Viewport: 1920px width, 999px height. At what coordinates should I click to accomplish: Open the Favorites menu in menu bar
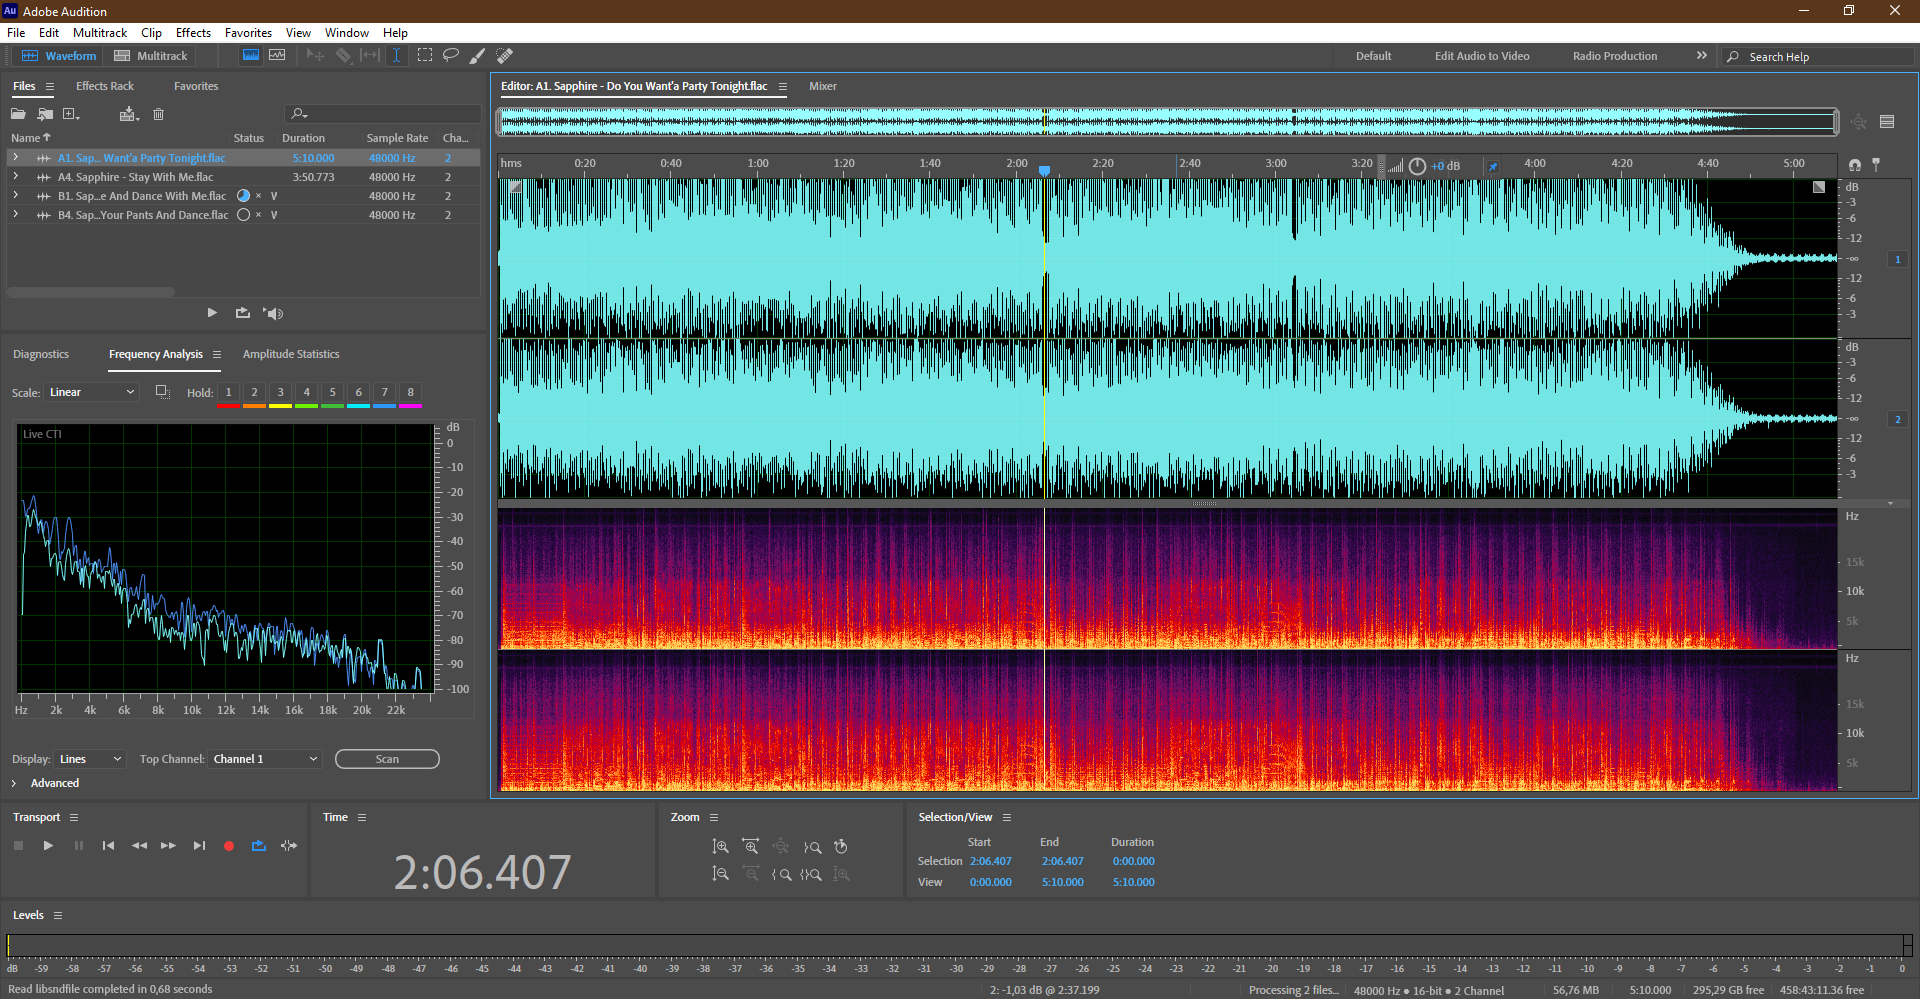coord(248,33)
